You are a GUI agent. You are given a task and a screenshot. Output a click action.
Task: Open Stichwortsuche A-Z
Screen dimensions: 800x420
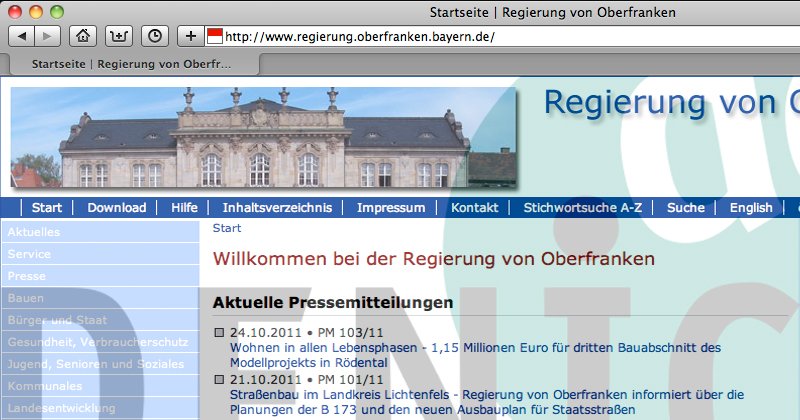tap(583, 208)
